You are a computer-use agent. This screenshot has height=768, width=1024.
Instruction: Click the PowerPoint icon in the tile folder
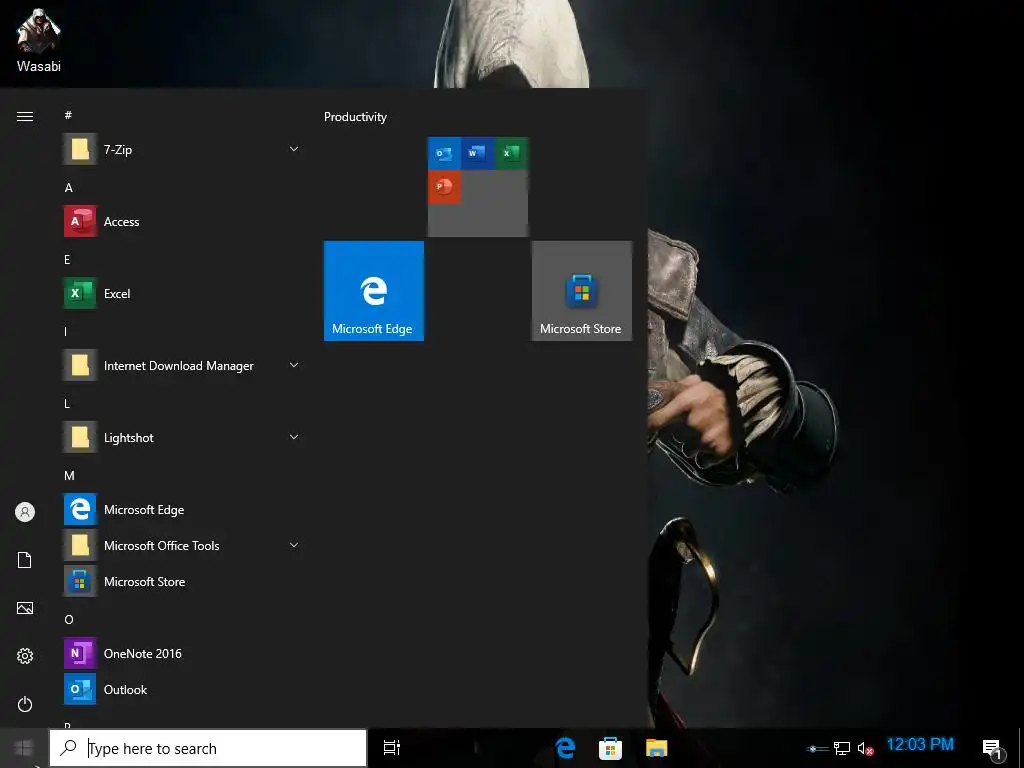[444, 187]
